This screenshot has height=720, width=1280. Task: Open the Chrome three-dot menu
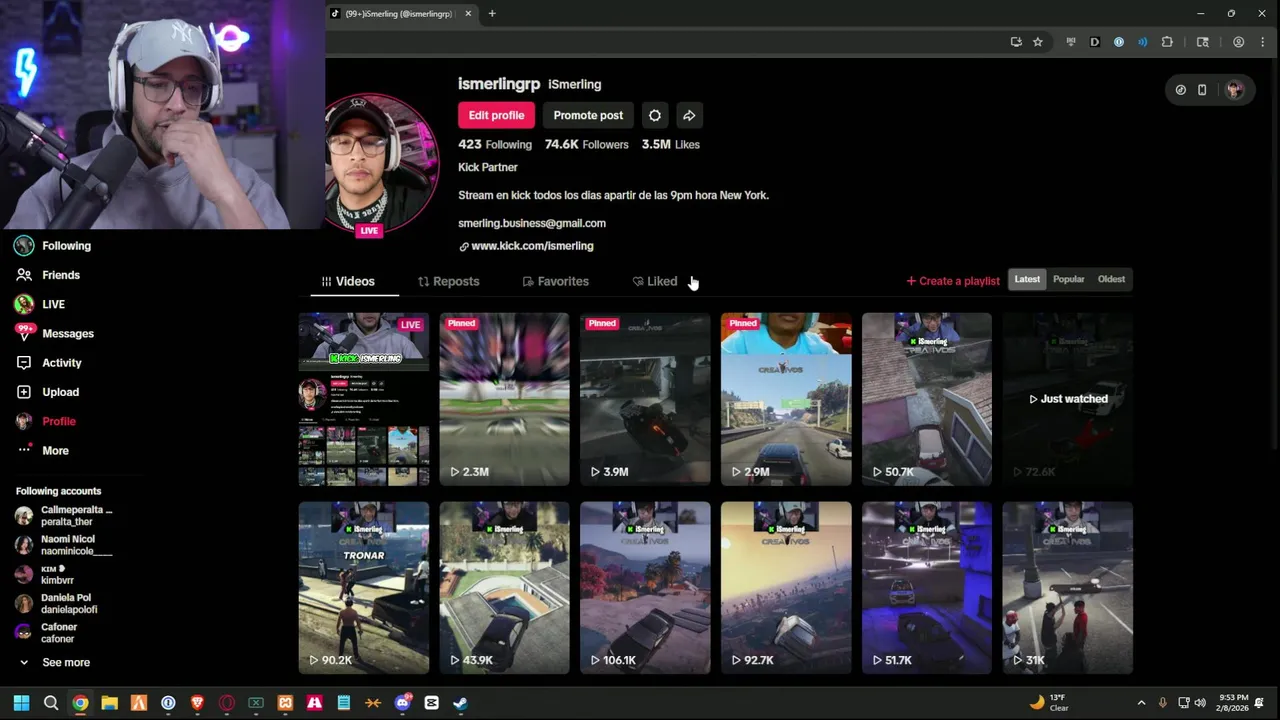pyautogui.click(x=1262, y=42)
